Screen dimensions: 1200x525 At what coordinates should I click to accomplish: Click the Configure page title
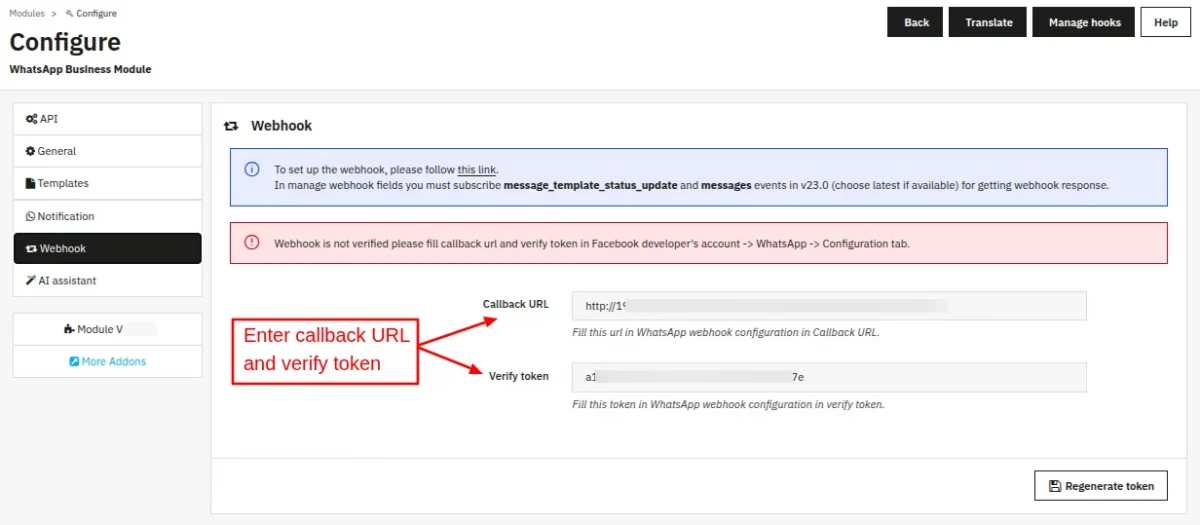coord(65,42)
